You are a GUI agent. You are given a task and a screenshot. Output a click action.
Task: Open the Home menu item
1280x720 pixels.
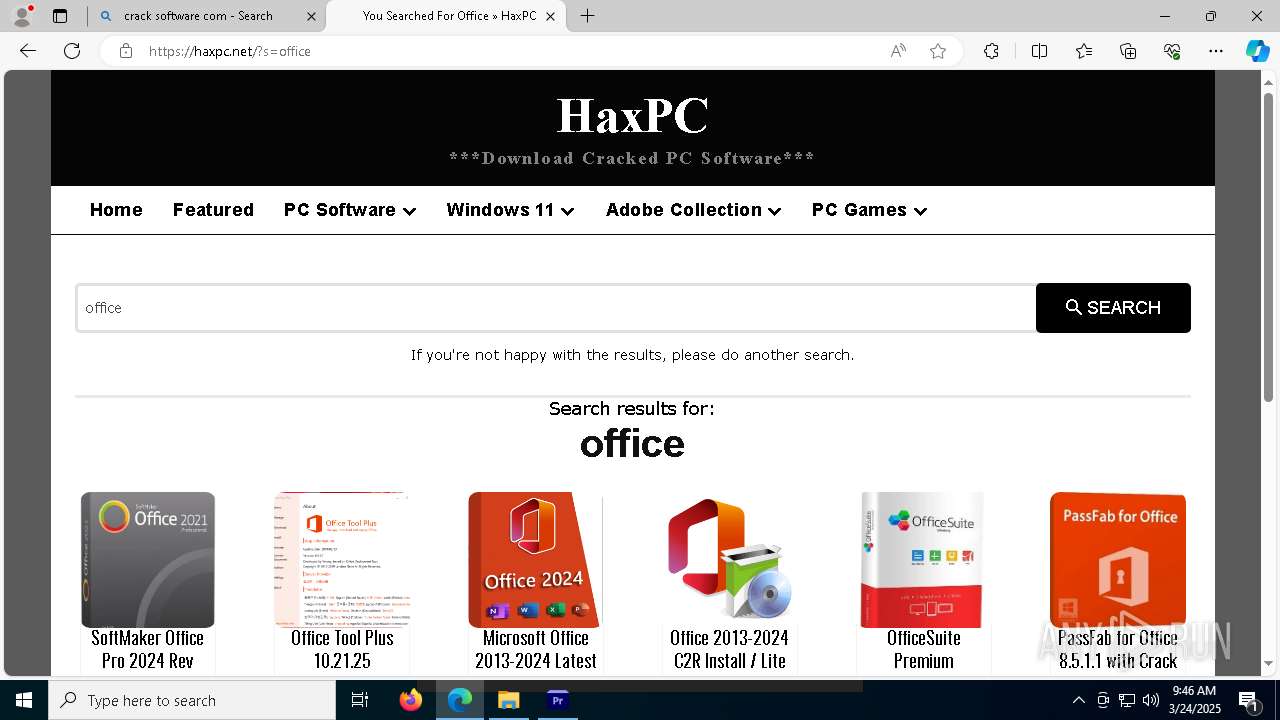116,210
